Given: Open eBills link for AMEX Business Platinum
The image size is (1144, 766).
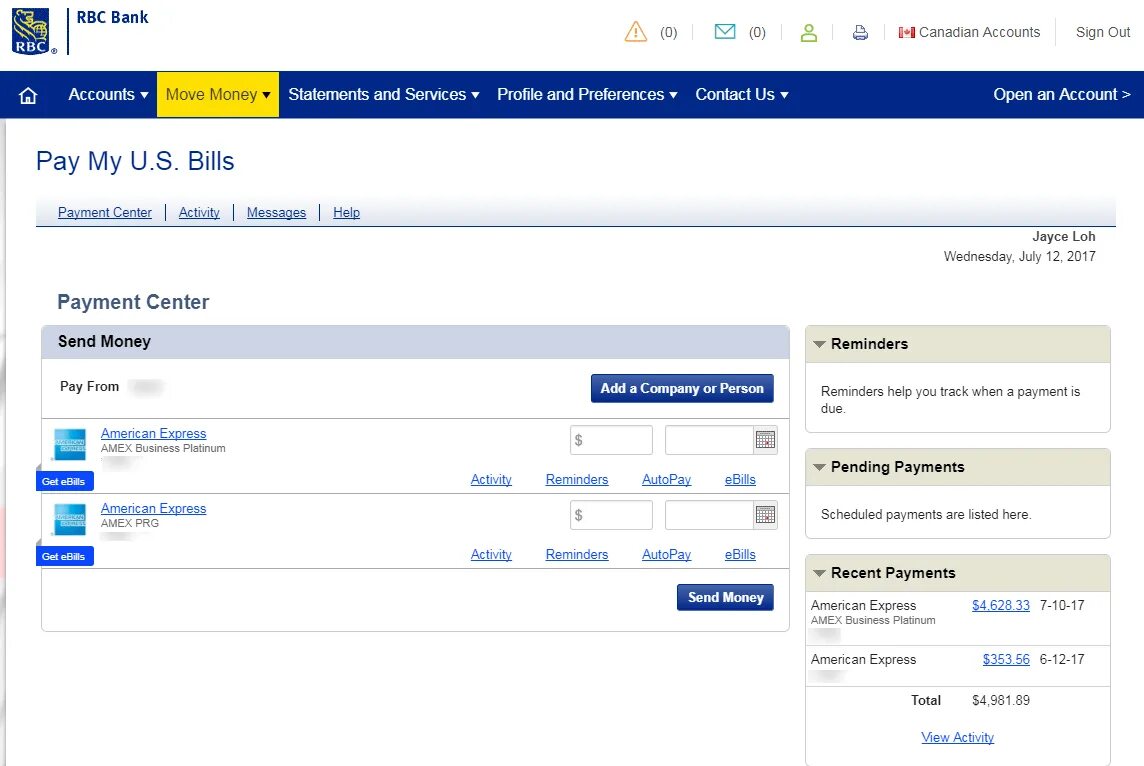Looking at the screenshot, I should (x=740, y=479).
